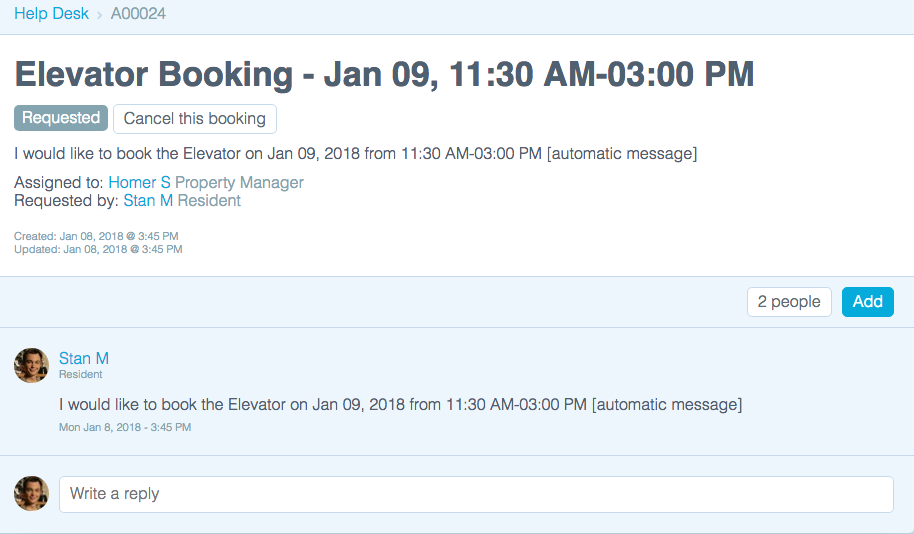914x534 pixels.
Task: Click the Requested status badge
Action: tap(61, 118)
